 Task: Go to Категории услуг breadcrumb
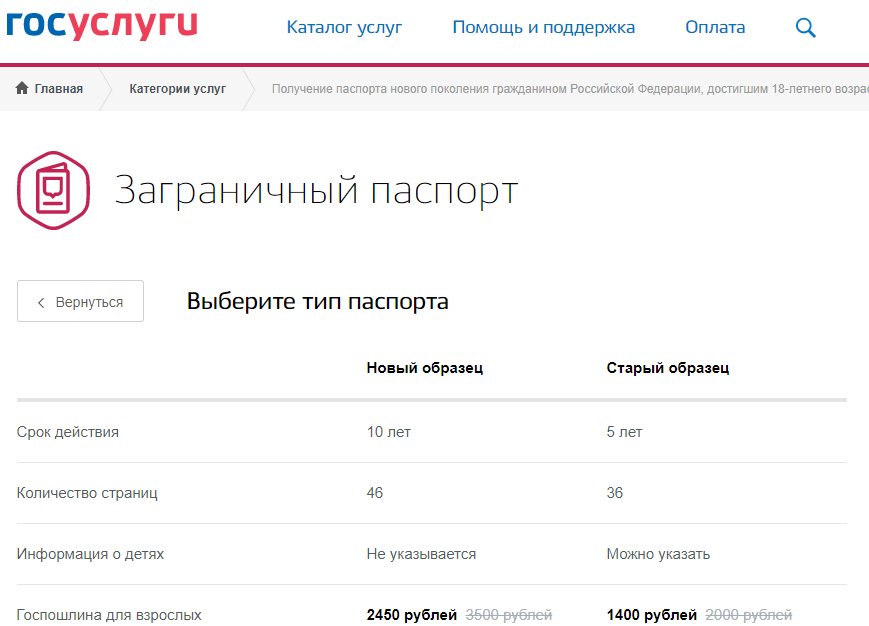point(177,89)
